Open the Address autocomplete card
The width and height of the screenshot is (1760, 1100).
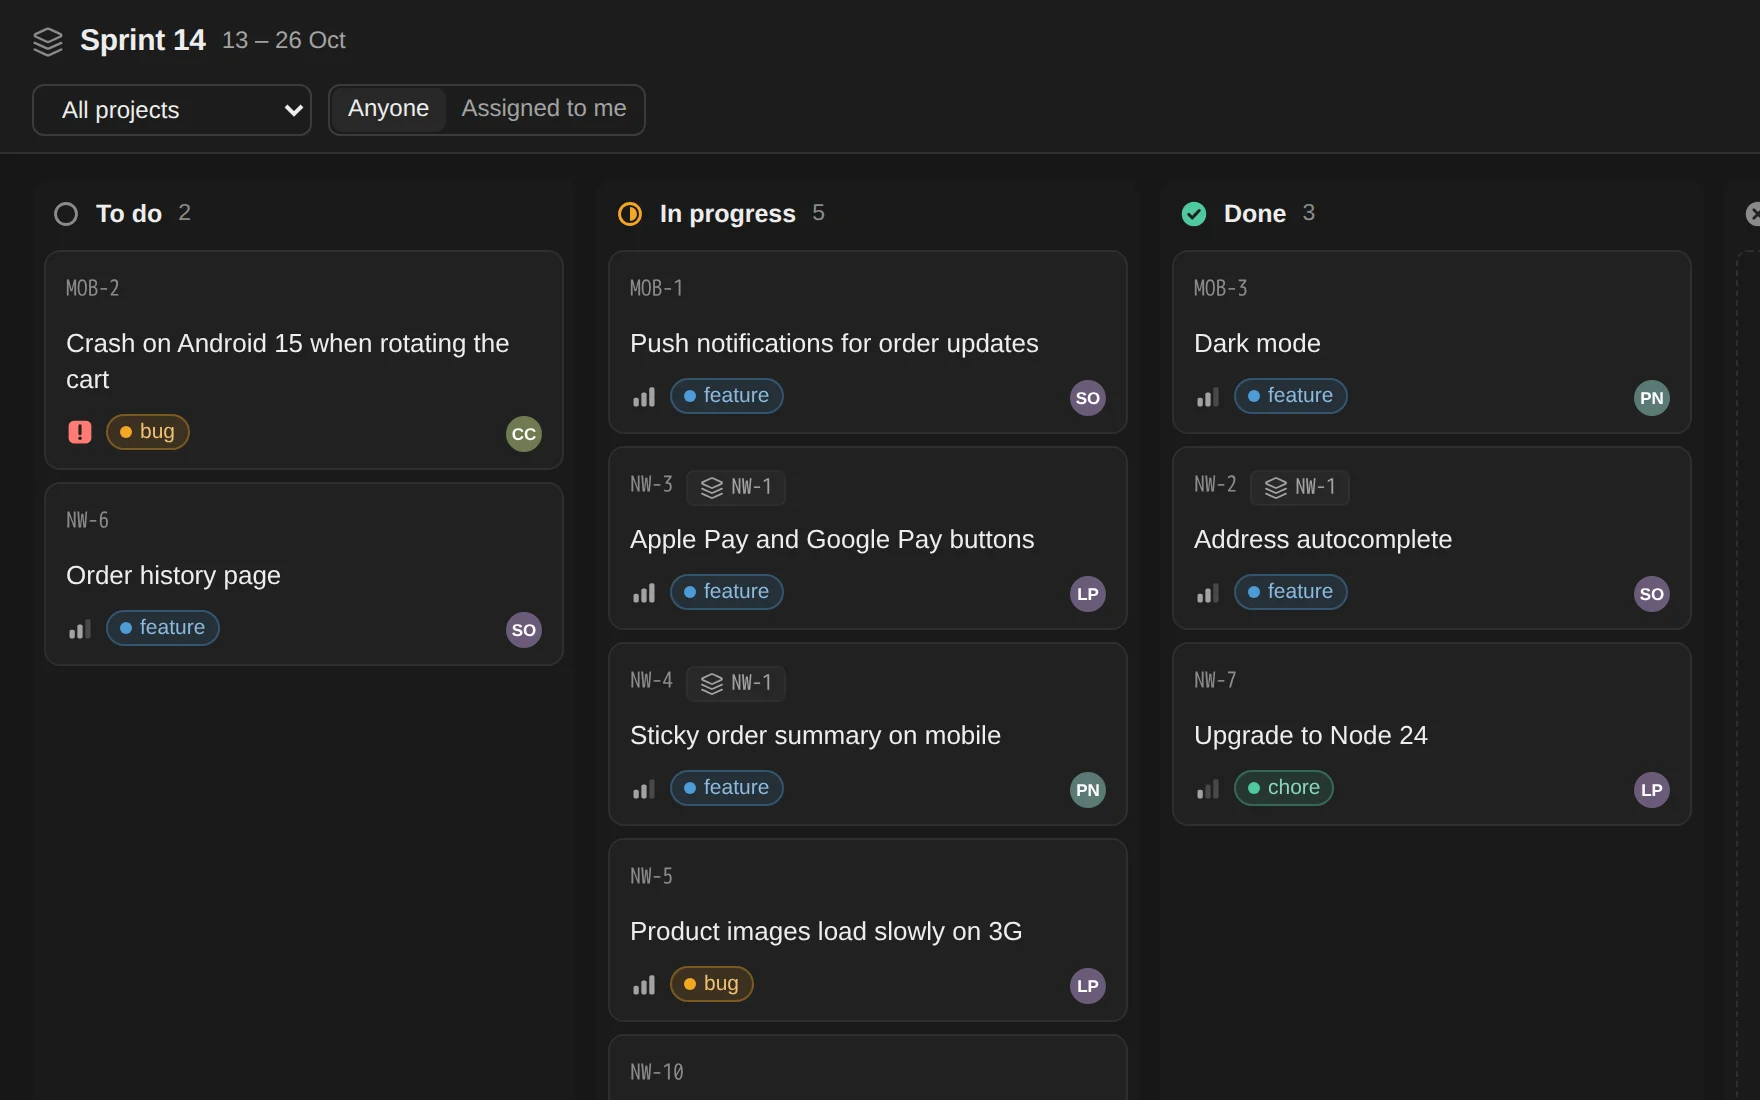pos(1432,538)
